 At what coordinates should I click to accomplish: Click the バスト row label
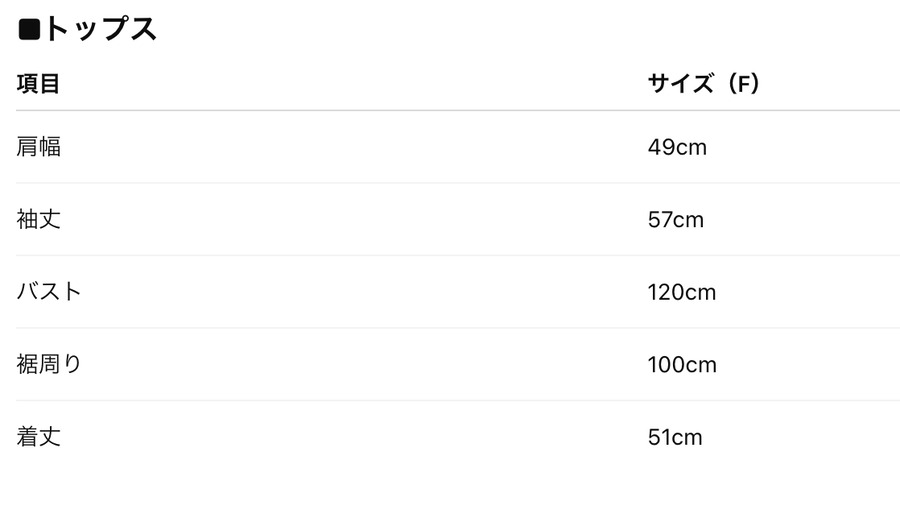coord(49,292)
